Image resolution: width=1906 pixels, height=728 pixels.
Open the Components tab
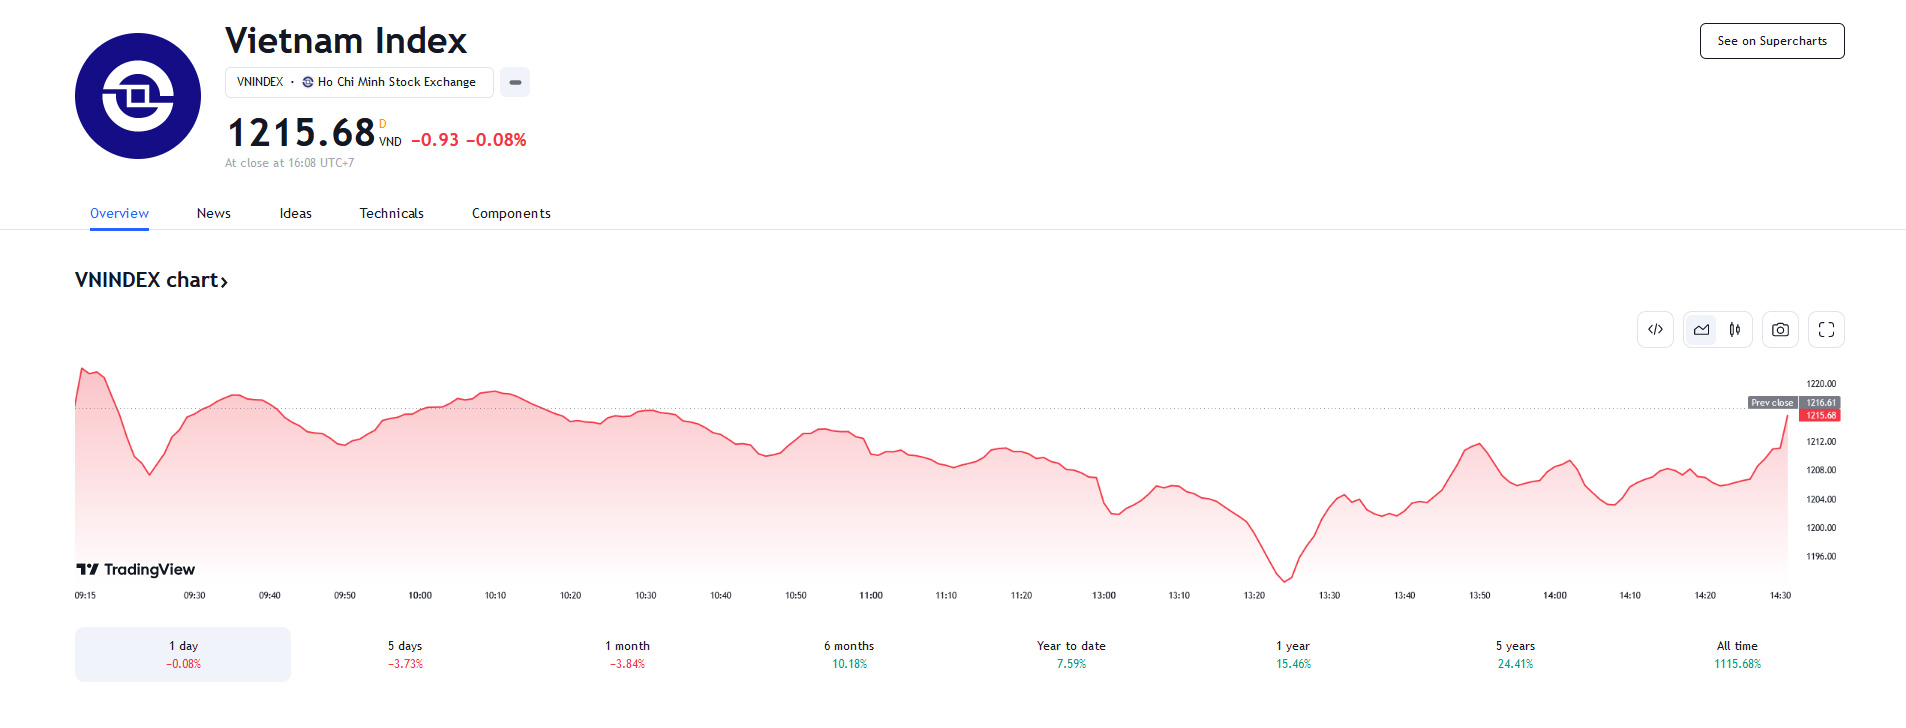pos(511,213)
